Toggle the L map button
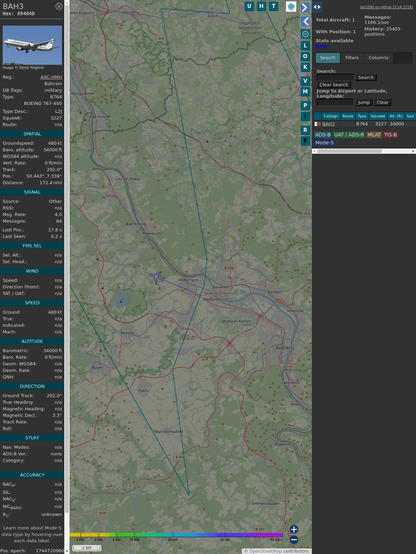This screenshot has height=554, width=416. point(305,46)
